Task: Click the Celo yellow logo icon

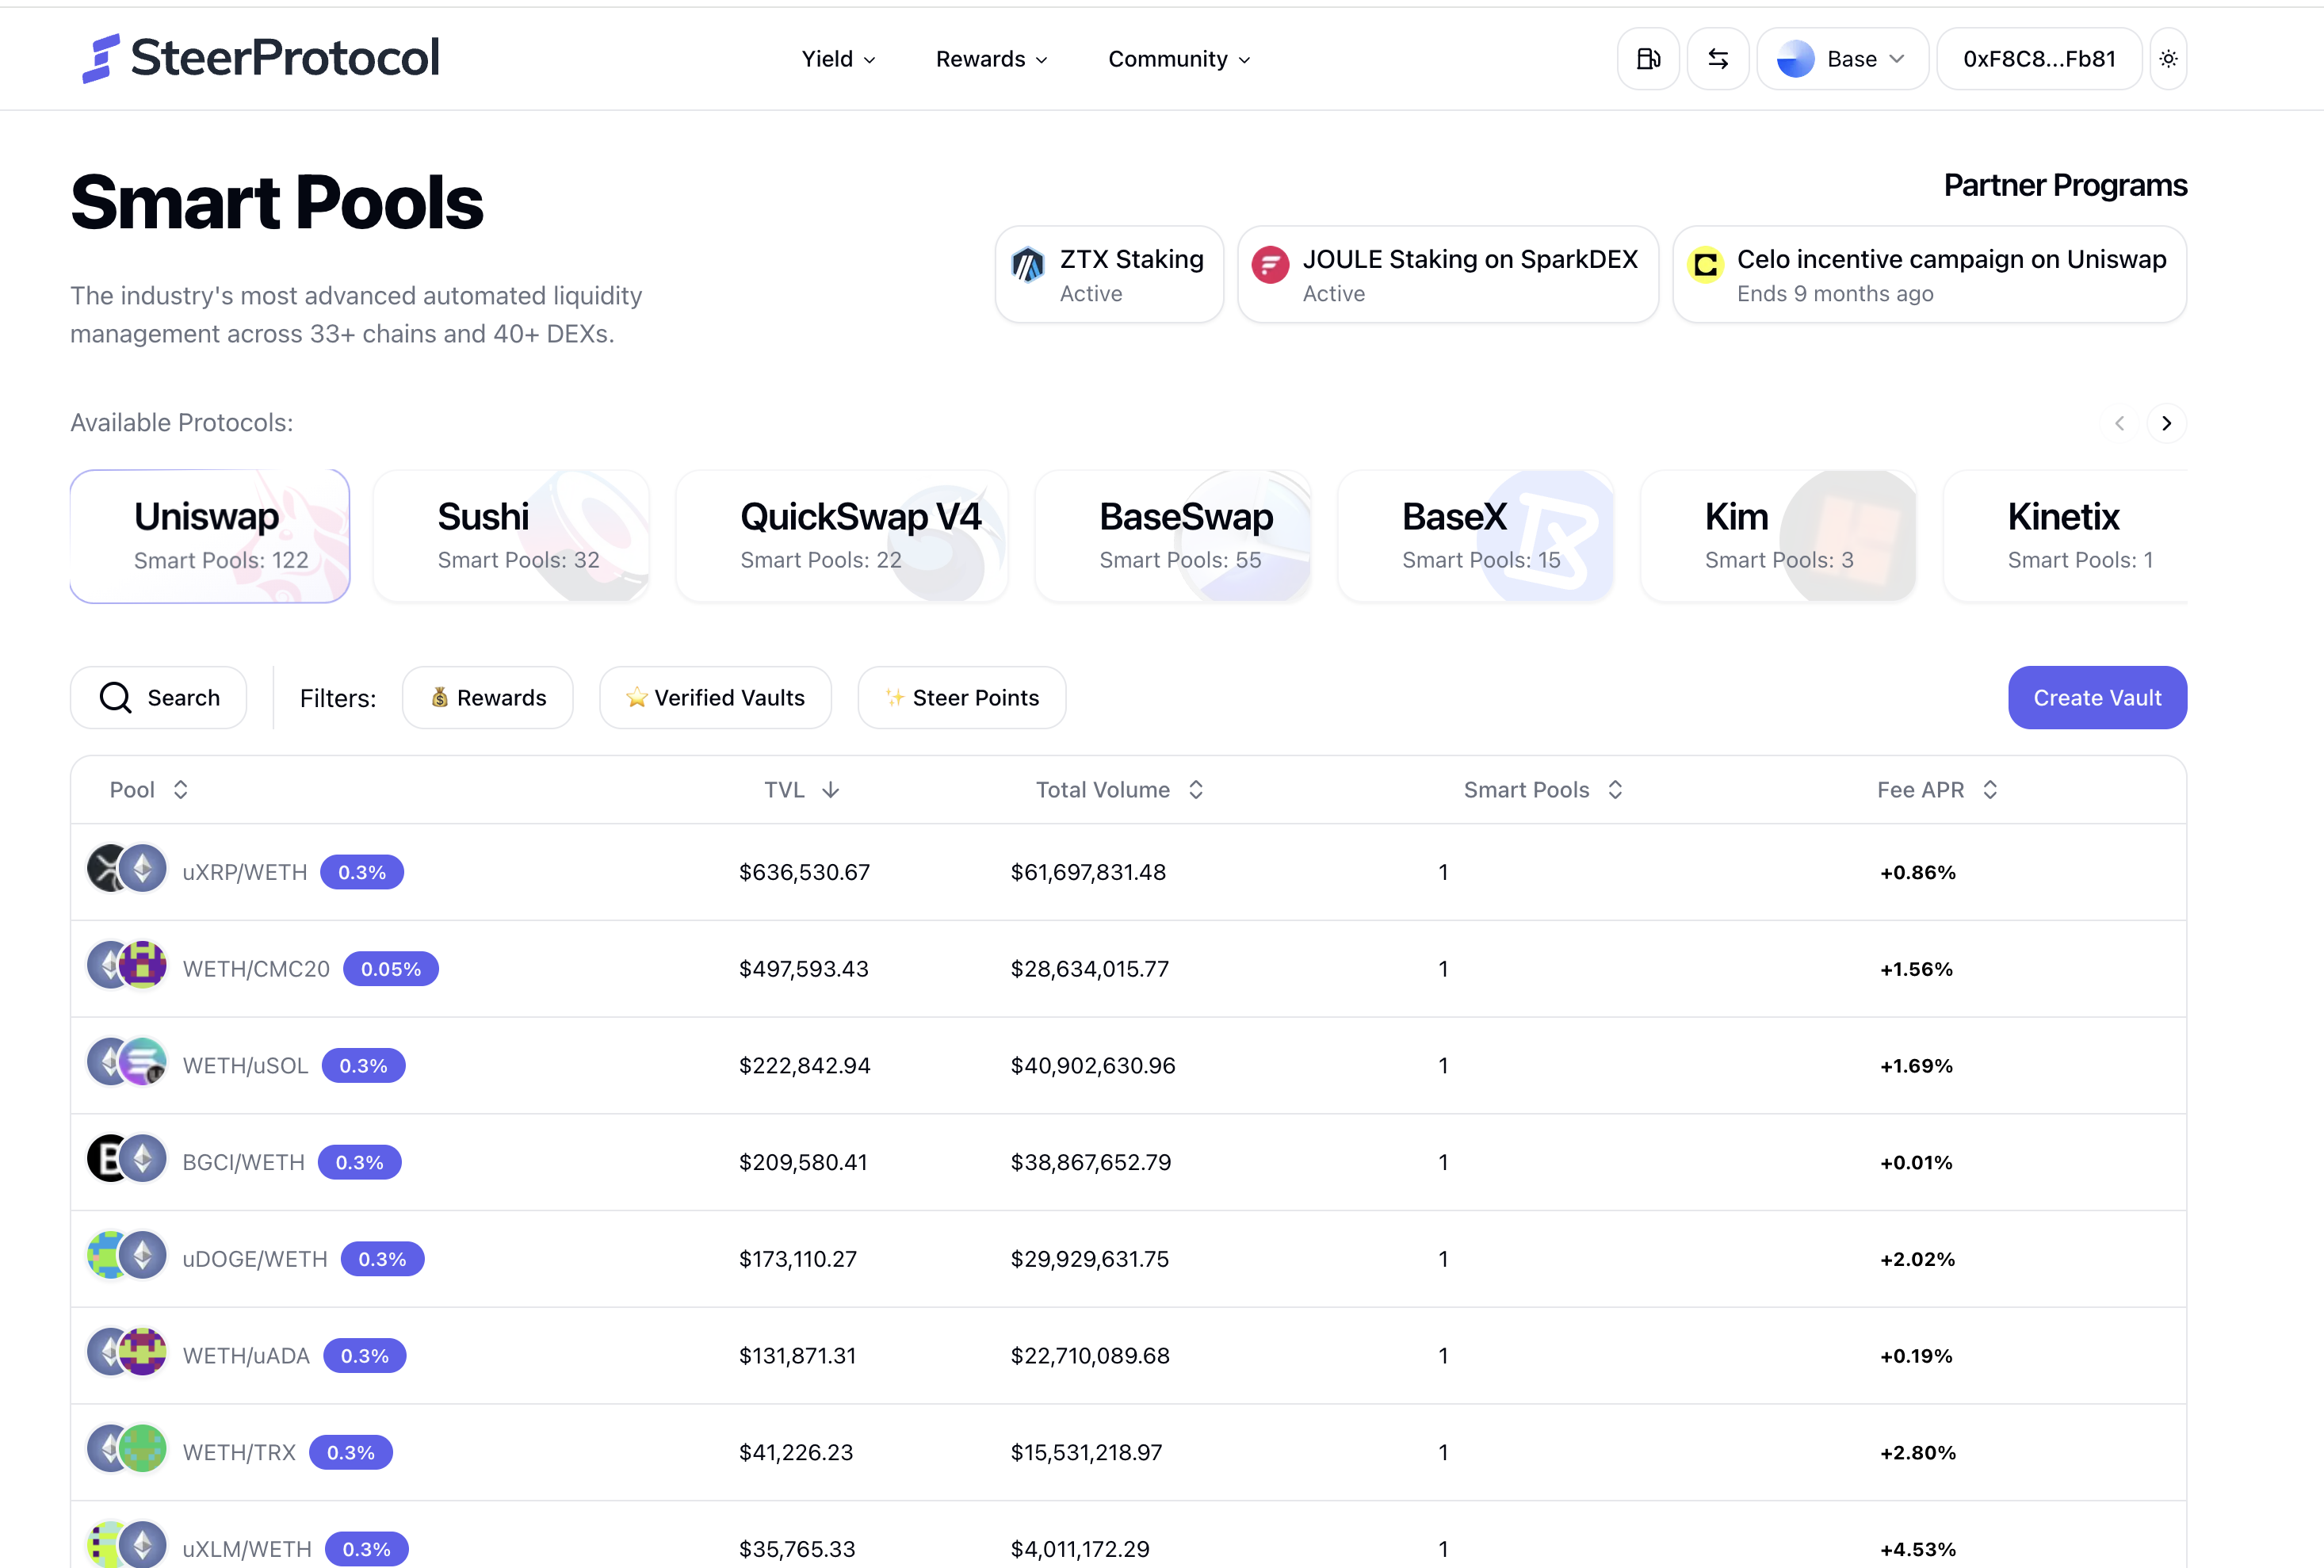Action: [1705, 265]
